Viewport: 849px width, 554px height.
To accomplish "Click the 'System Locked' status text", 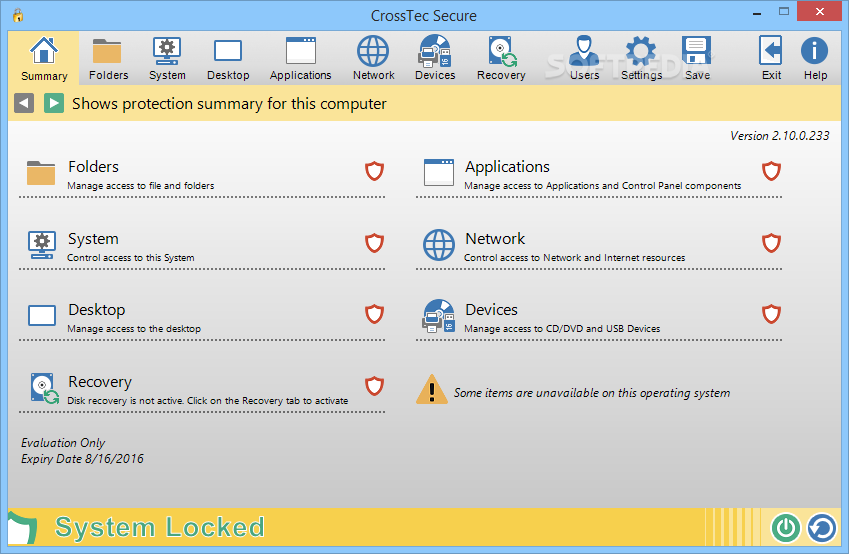I will click(x=160, y=527).
